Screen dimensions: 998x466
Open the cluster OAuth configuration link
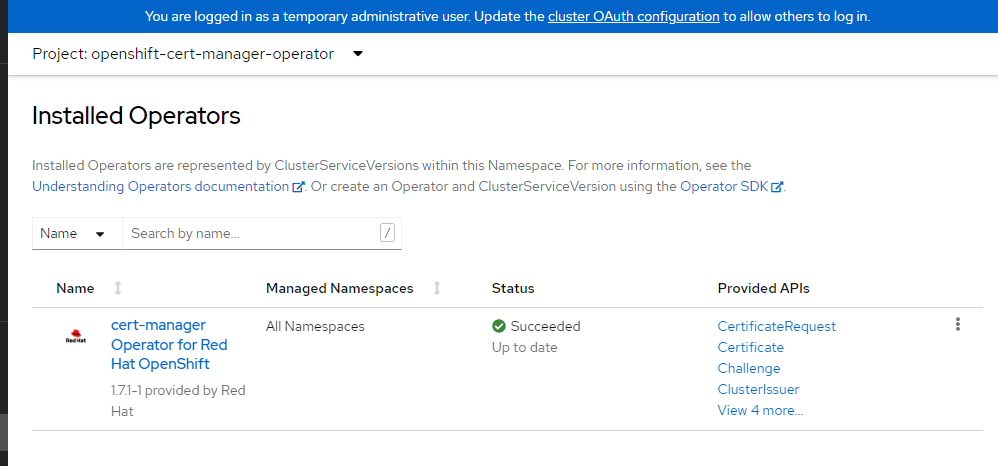pos(633,17)
